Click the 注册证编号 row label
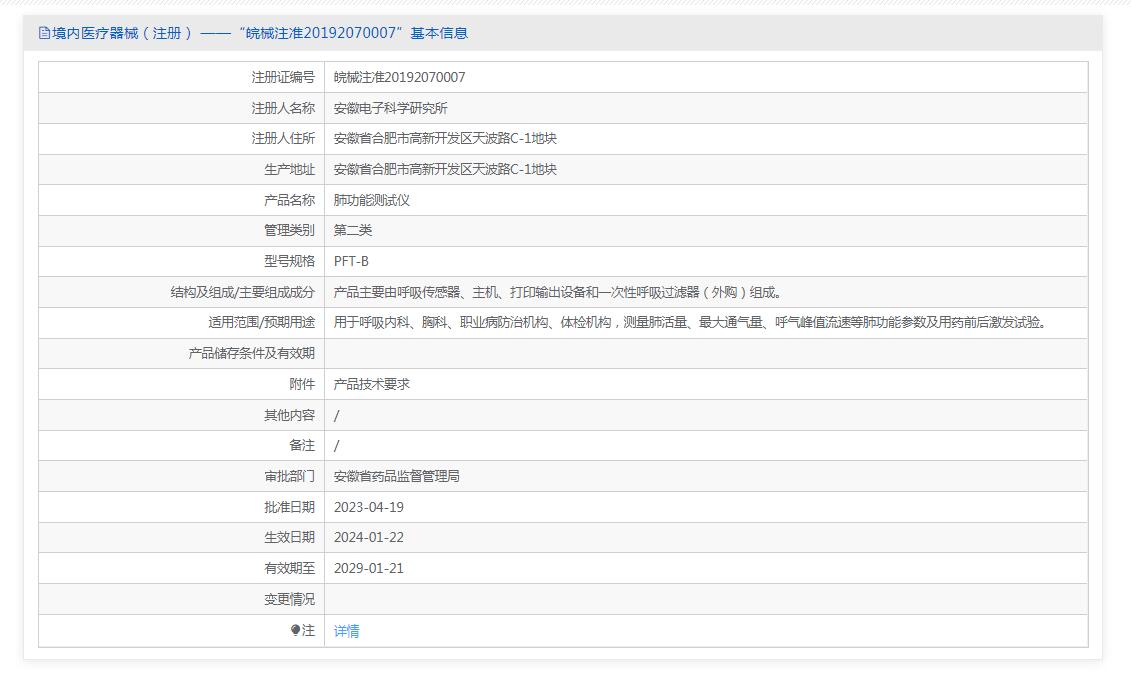Image resolution: width=1131 pixels, height=687 pixels. coord(283,77)
